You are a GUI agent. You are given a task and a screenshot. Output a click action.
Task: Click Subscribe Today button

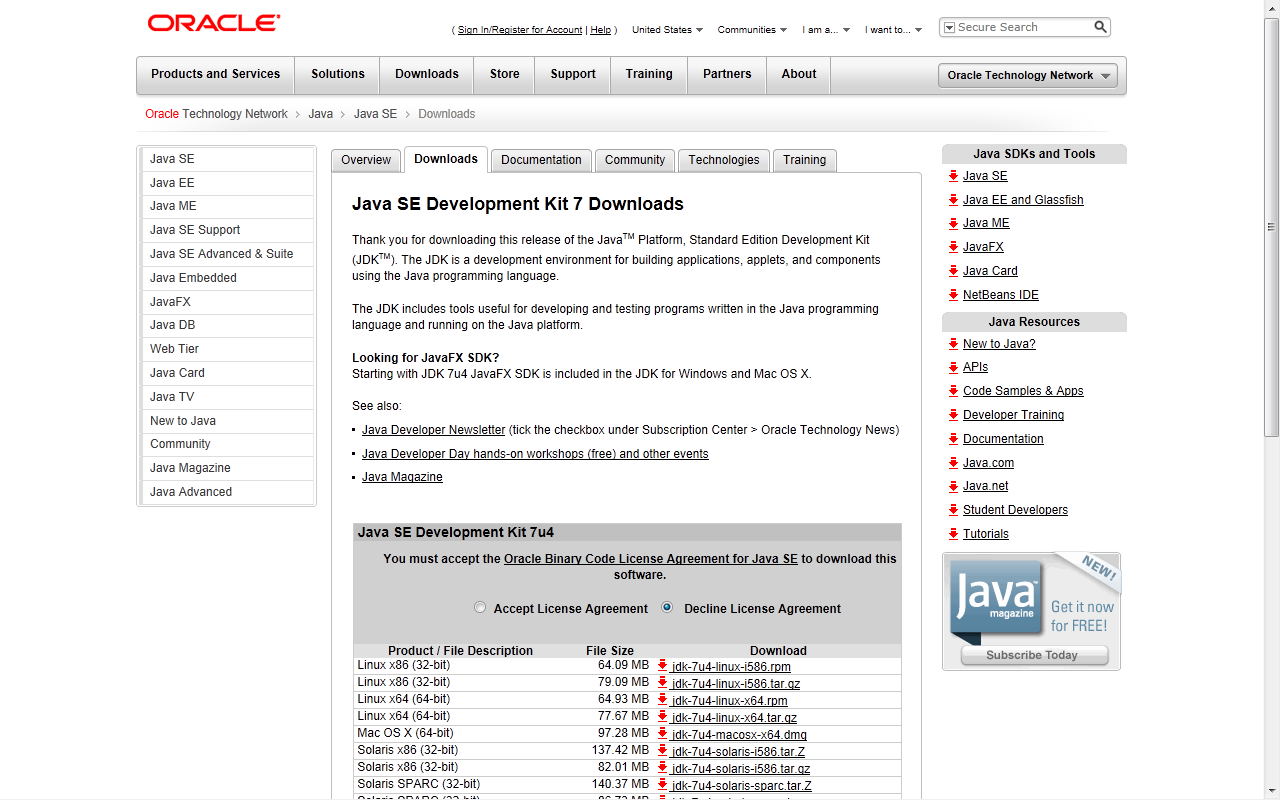click(1034, 656)
